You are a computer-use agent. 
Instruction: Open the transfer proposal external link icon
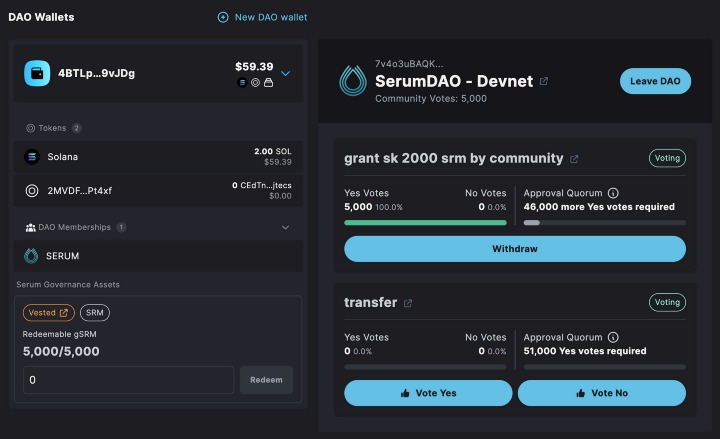(x=408, y=303)
